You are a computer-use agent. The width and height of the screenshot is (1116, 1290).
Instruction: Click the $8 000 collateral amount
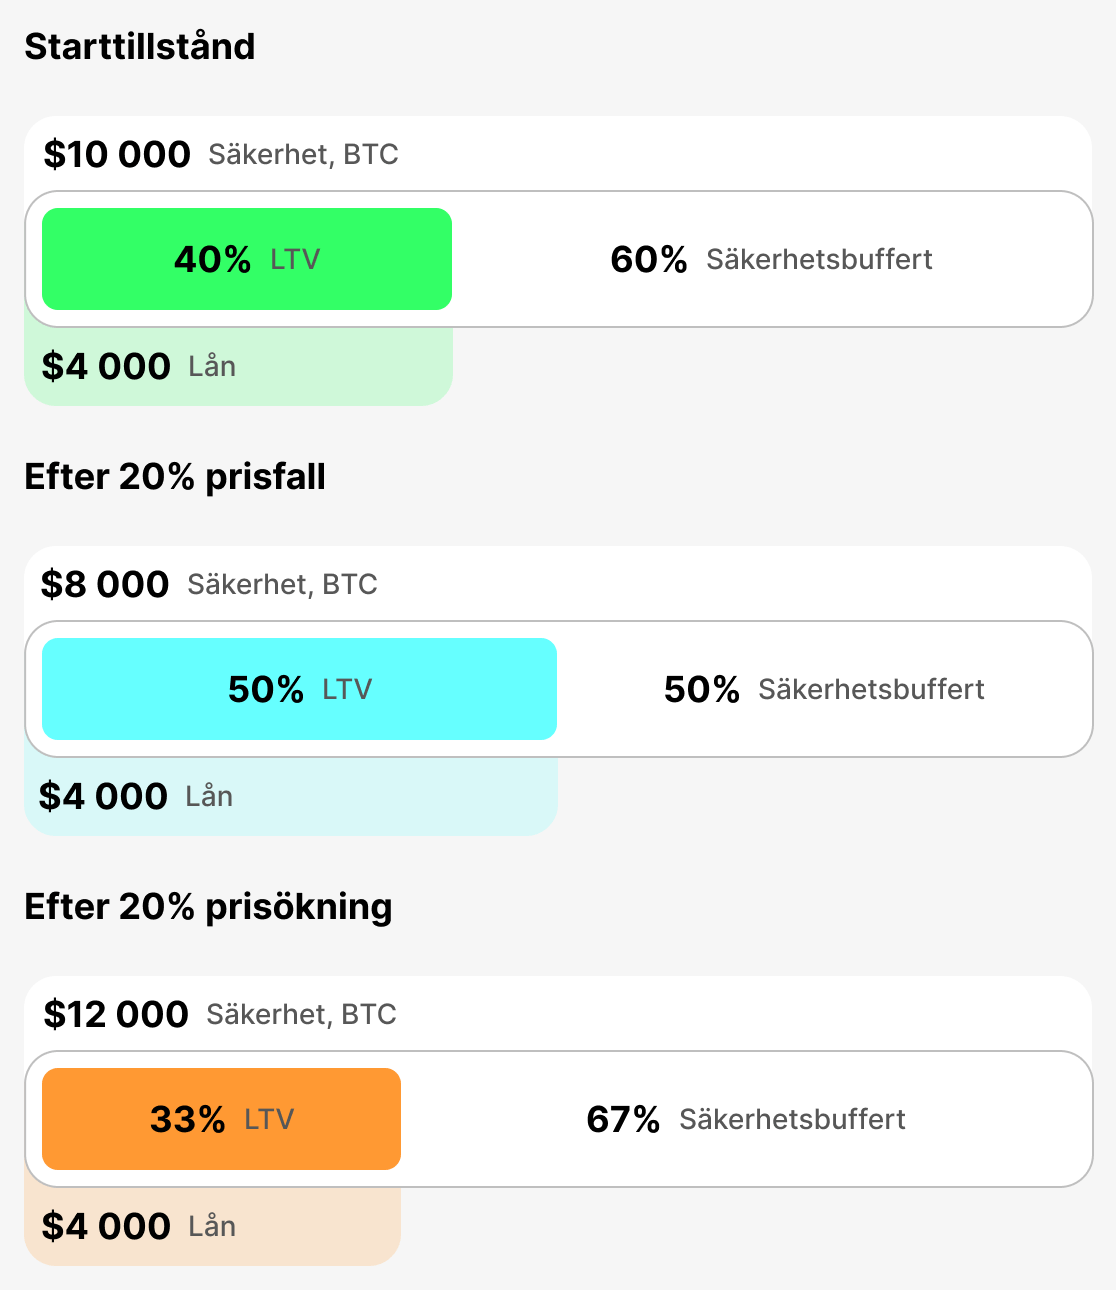tap(105, 585)
